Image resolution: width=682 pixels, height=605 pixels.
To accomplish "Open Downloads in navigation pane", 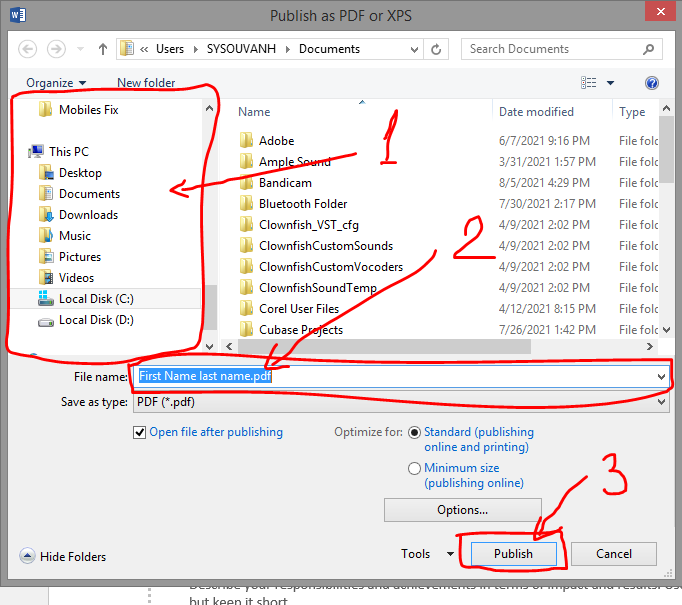I will pos(78,214).
